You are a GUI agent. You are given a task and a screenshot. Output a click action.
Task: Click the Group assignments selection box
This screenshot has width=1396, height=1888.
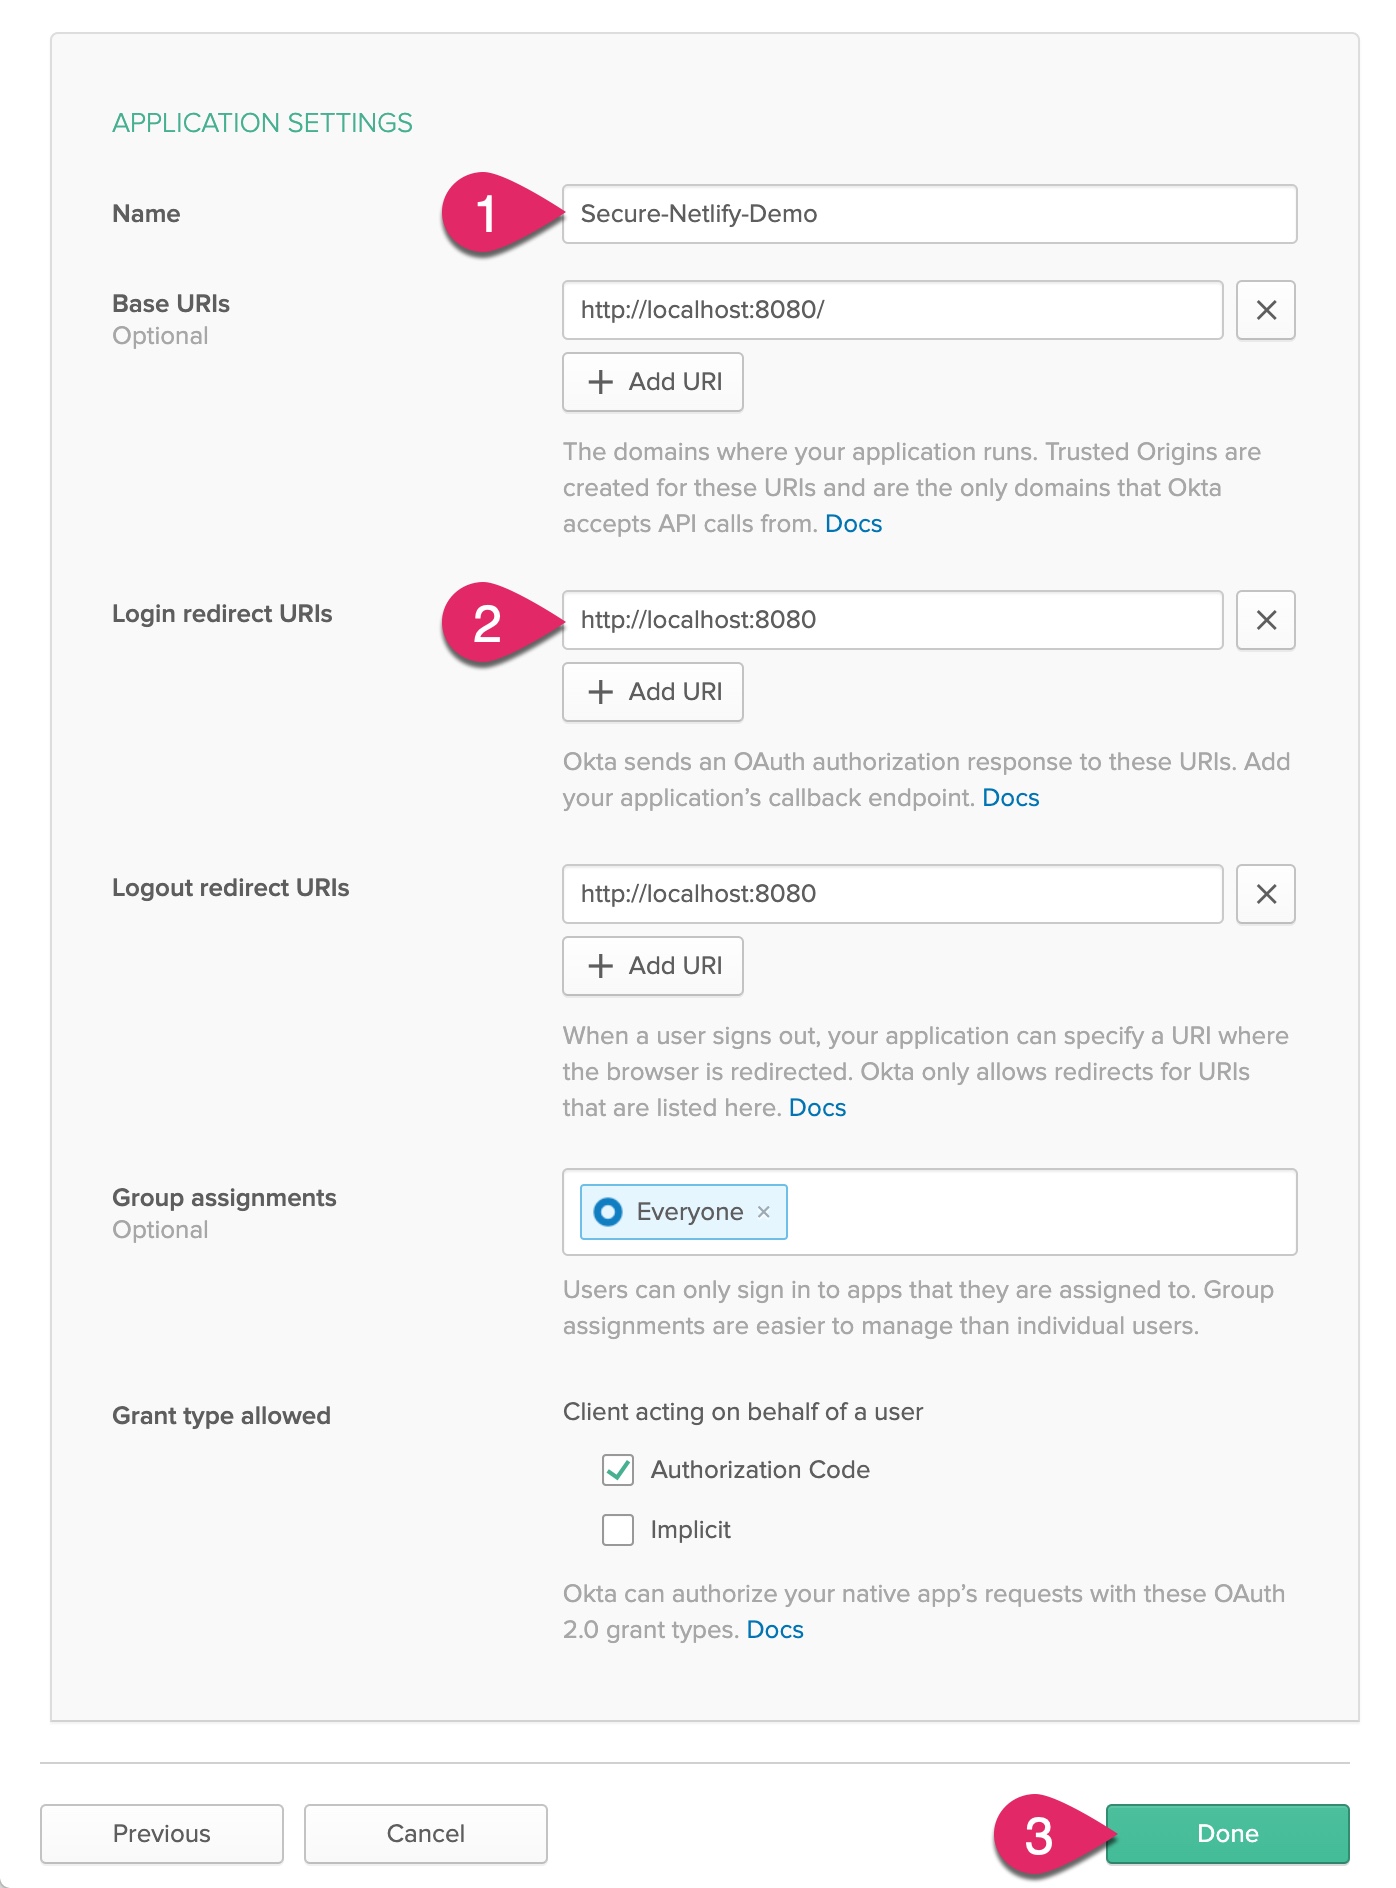point(1040,1212)
